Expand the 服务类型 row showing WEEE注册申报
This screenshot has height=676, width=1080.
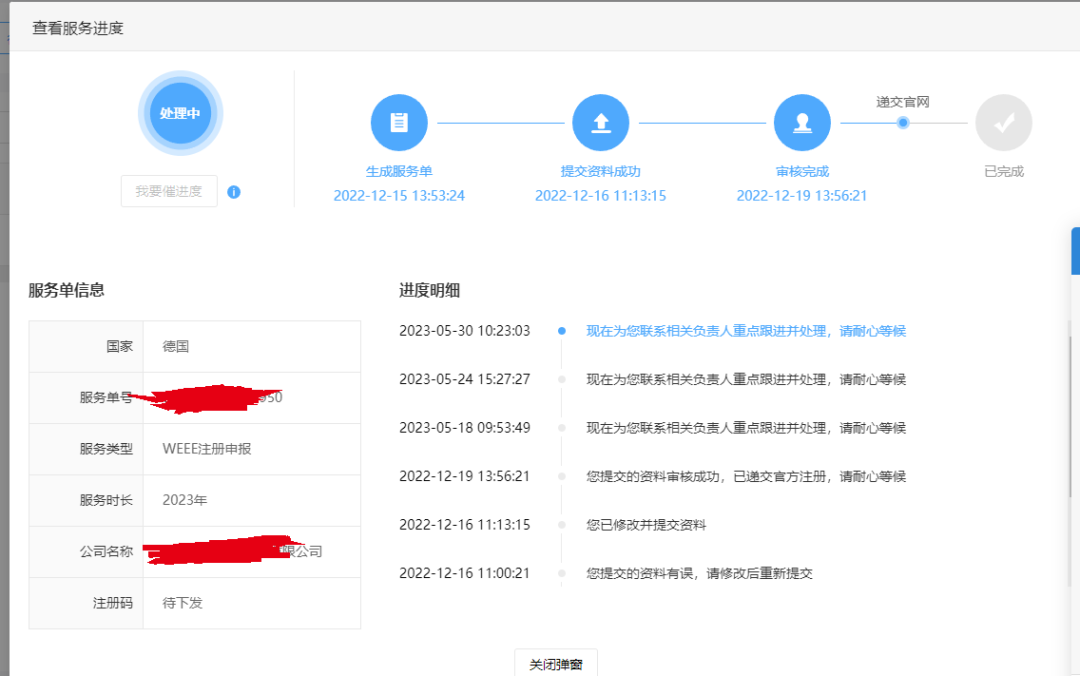pos(195,448)
